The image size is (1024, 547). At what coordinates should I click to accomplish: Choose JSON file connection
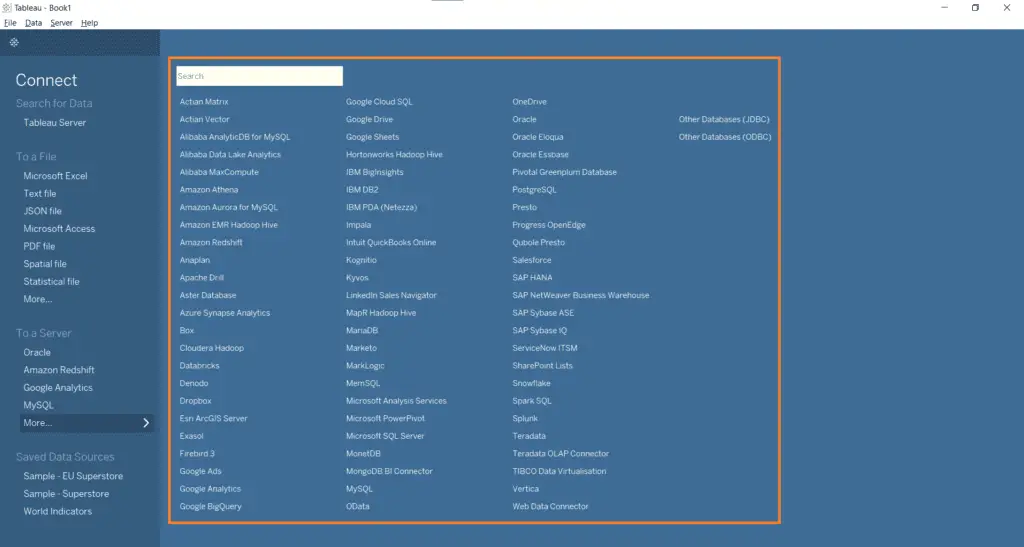[x=42, y=211]
